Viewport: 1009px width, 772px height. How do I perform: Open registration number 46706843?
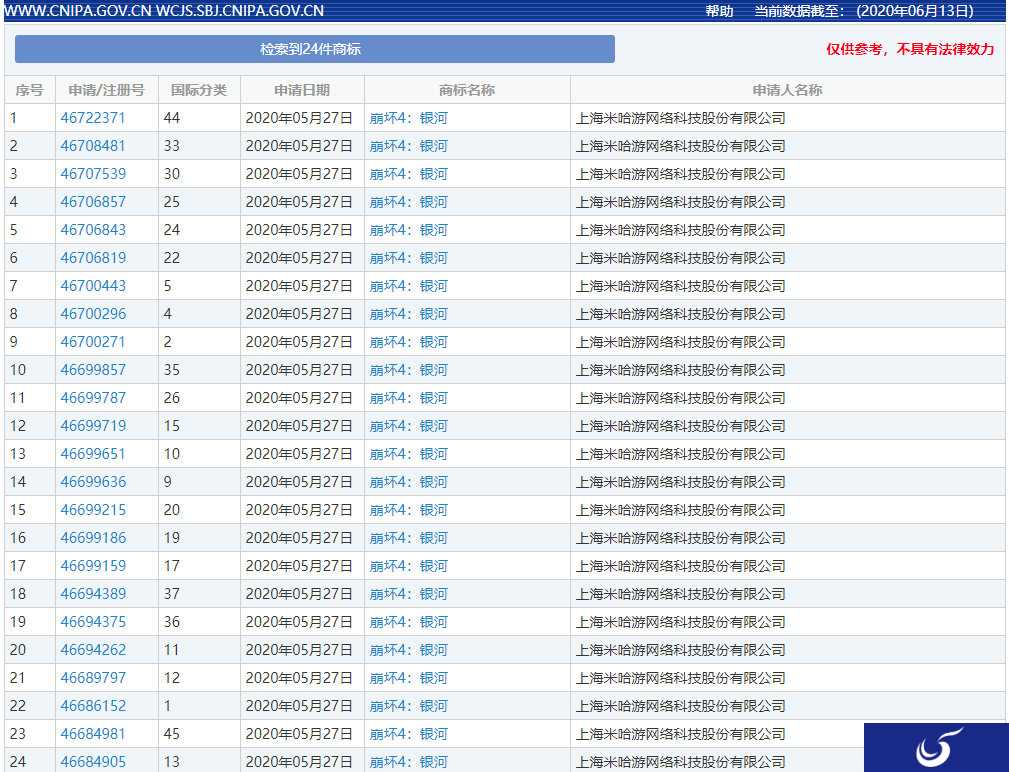click(93, 230)
